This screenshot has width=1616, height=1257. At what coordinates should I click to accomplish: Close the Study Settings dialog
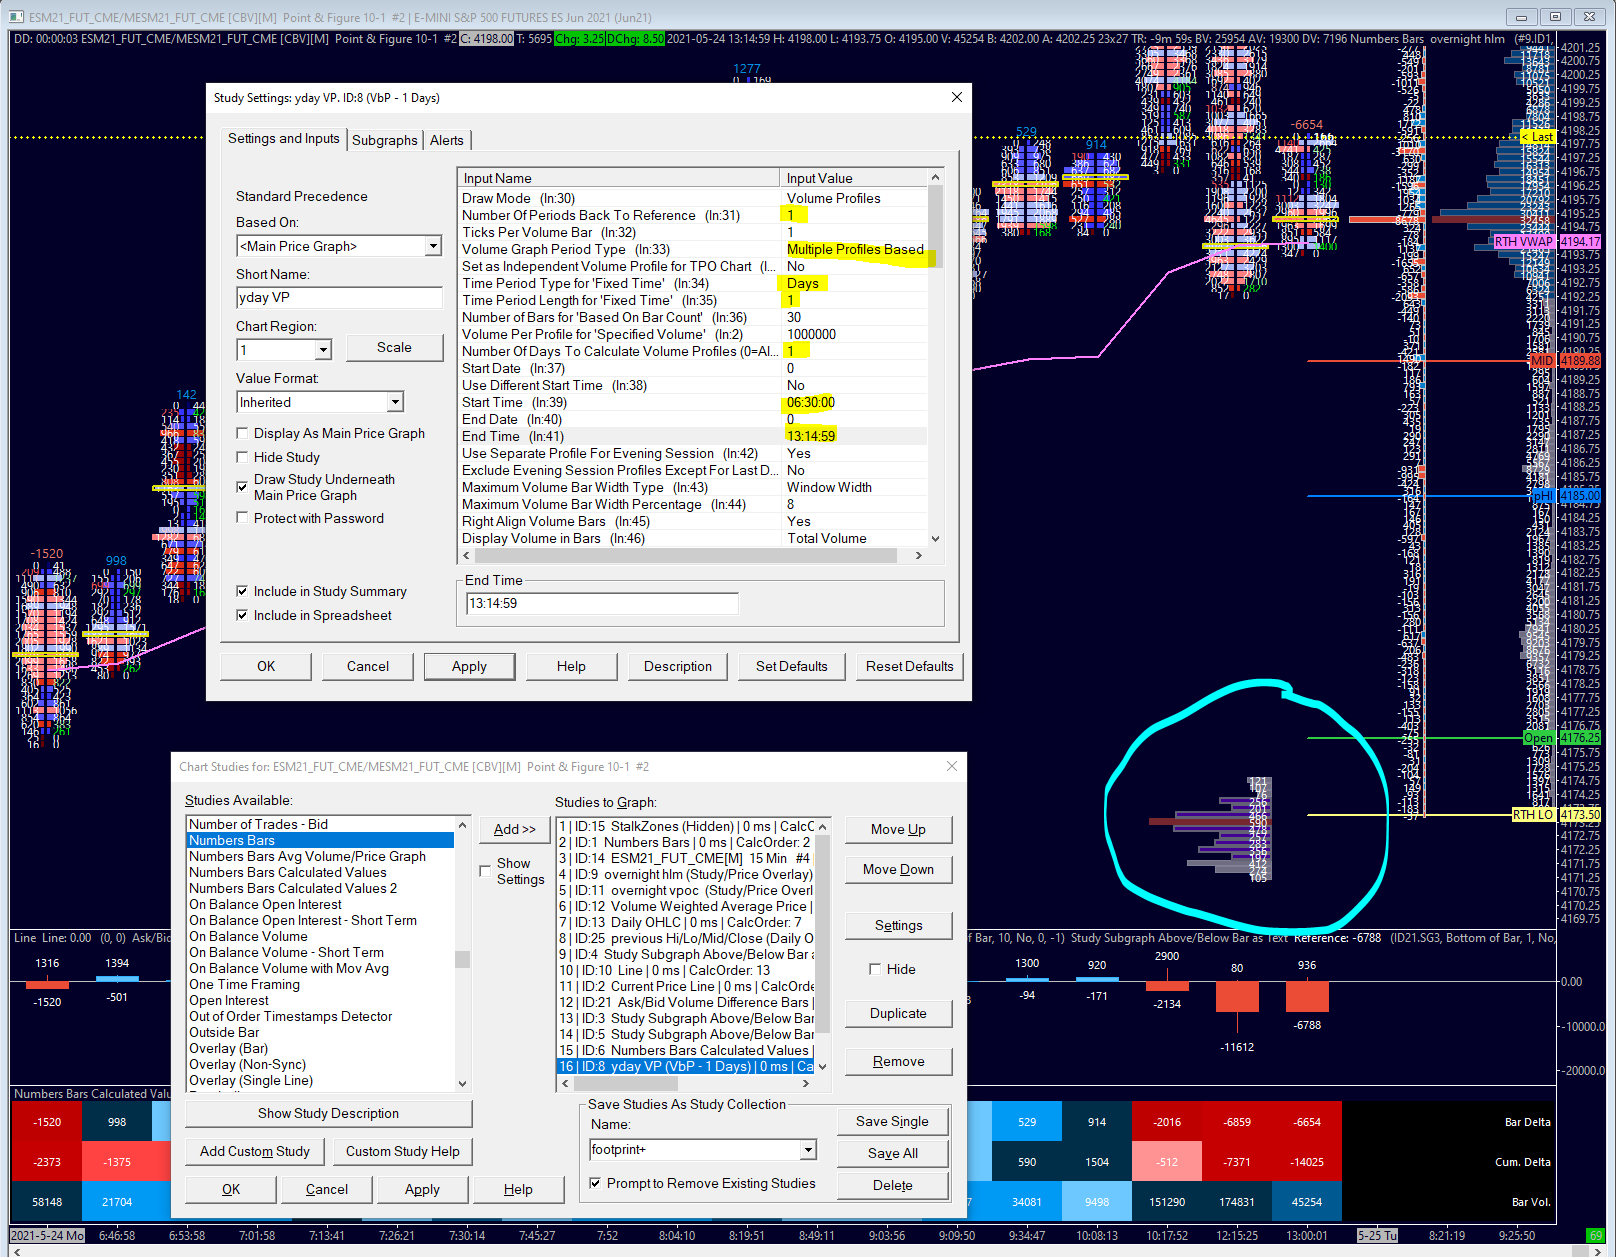tap(956, 97)
